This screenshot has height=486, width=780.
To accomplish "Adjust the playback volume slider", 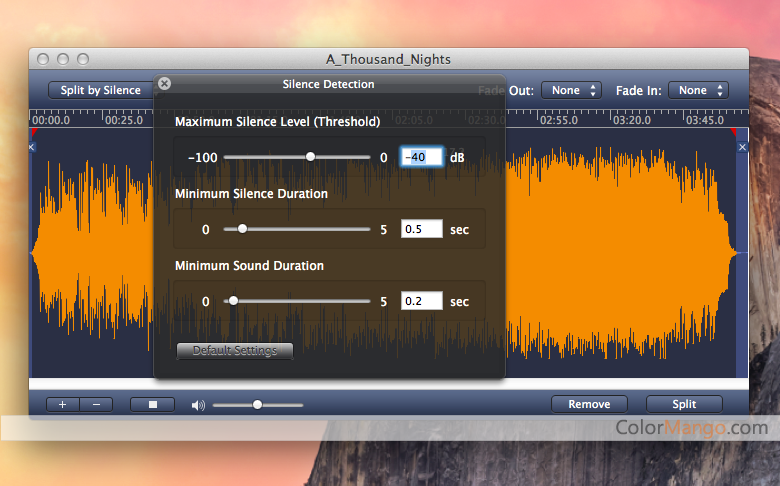I will pos(257,405).
